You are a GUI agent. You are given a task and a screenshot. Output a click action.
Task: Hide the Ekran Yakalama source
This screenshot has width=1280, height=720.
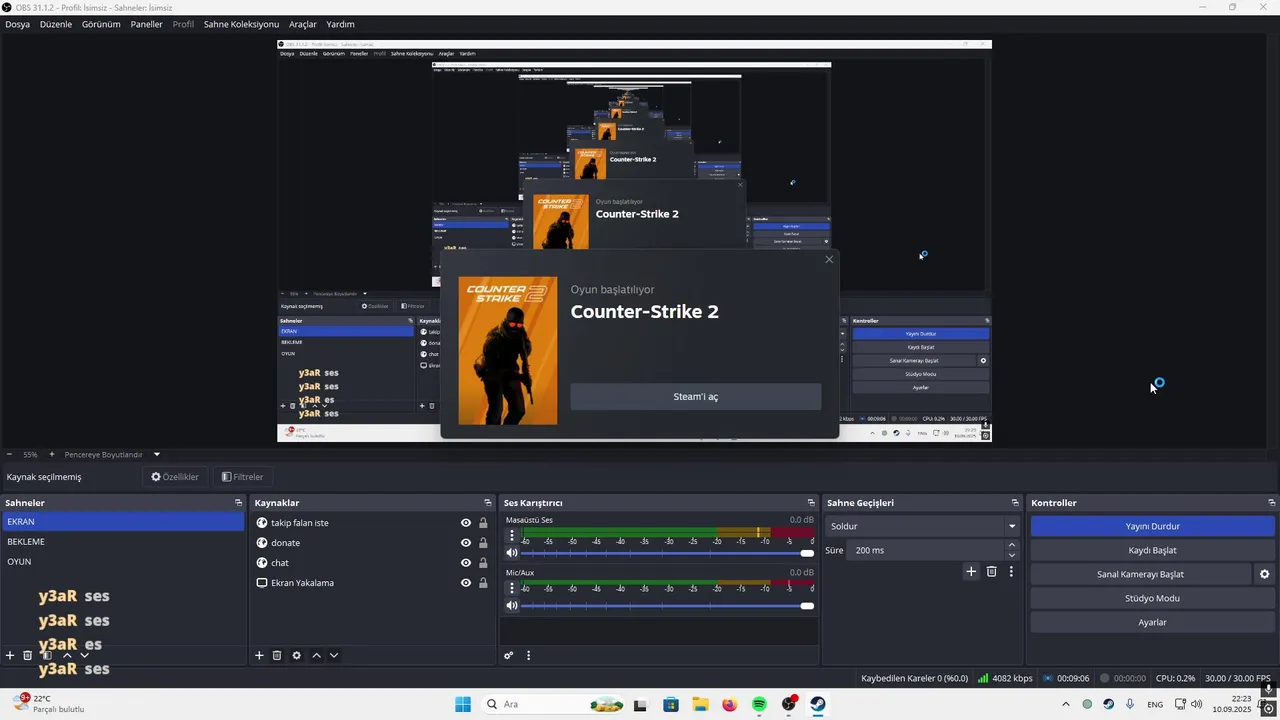coord(466,583)
